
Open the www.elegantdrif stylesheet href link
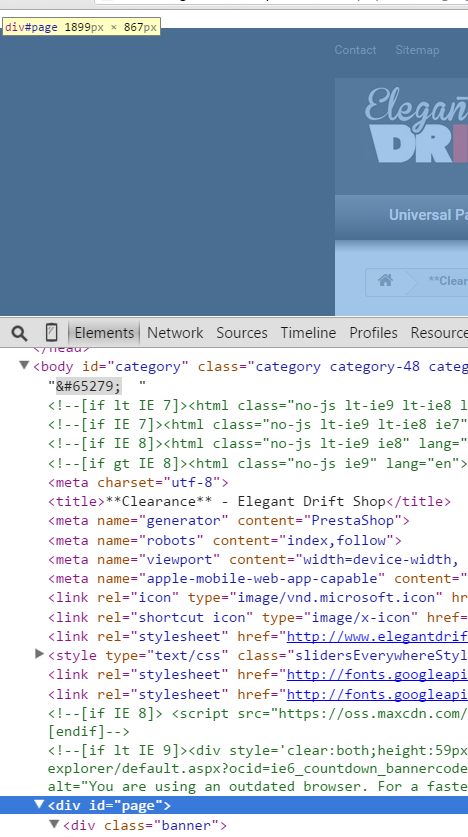click(377, 636)
